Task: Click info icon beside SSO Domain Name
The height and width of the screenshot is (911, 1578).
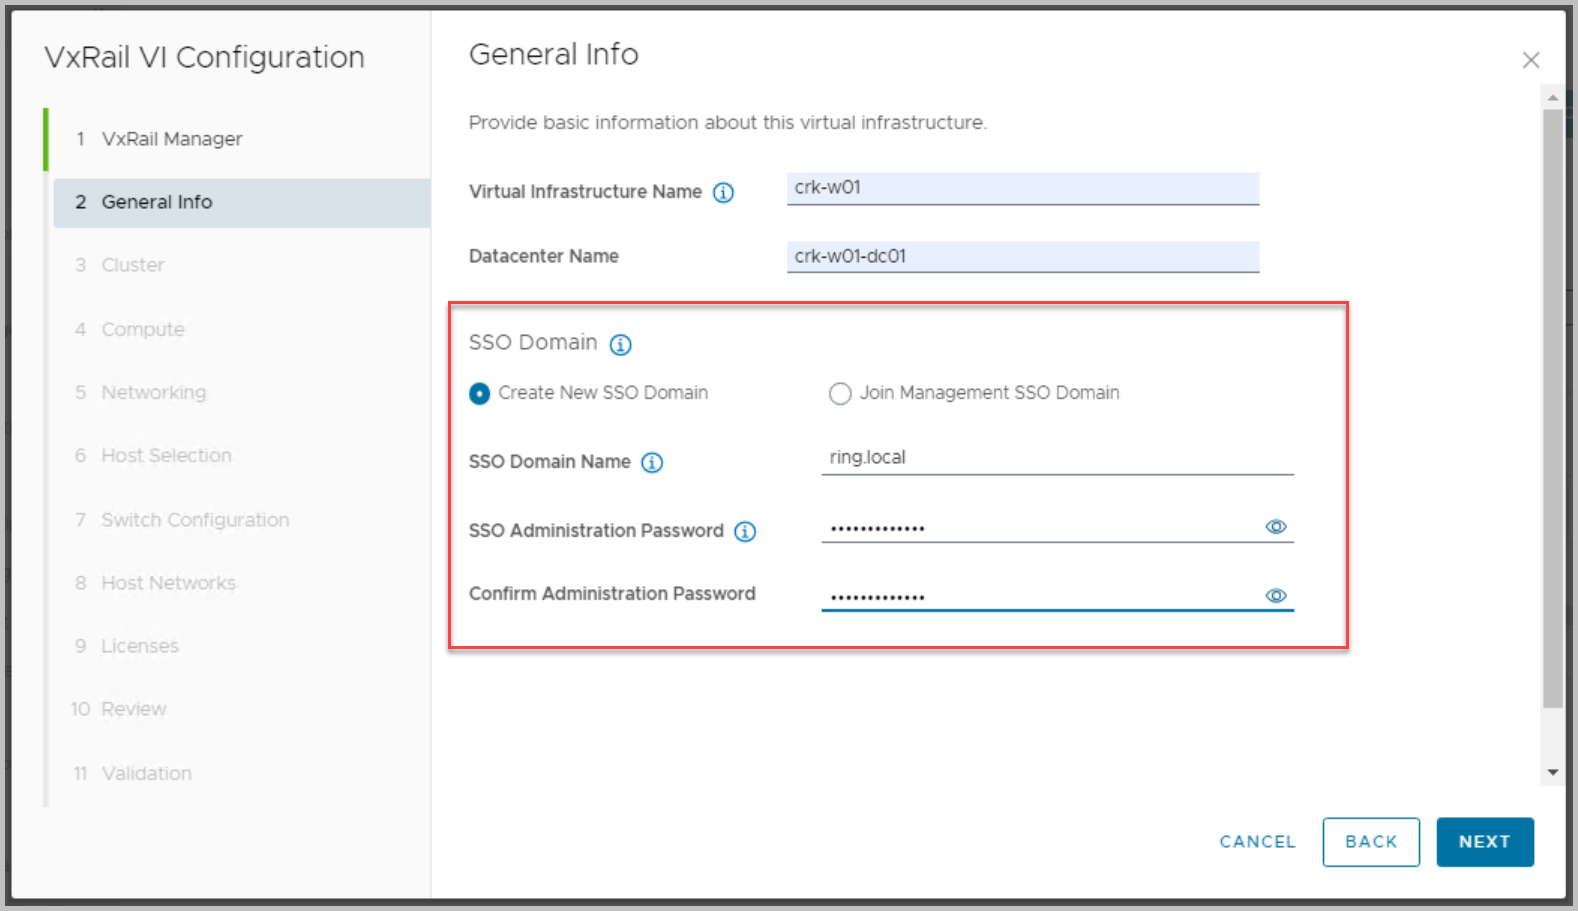Action: pos(652,463)
